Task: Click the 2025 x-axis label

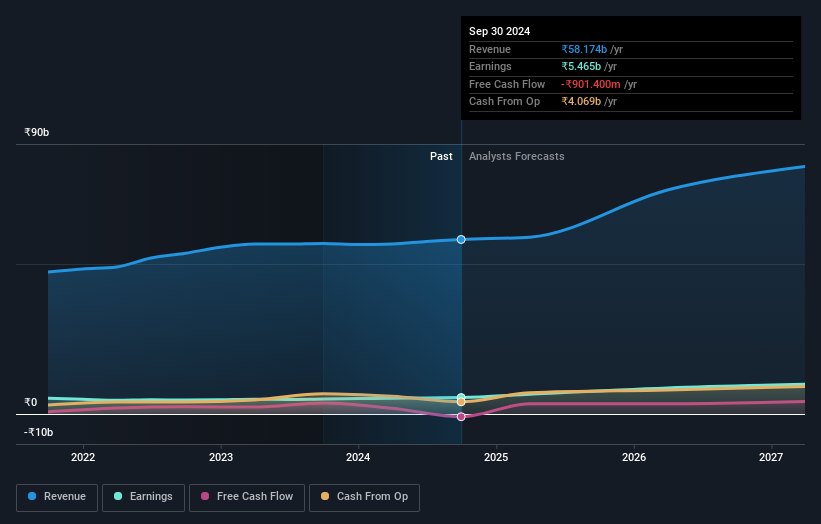Action: [496, 457]
